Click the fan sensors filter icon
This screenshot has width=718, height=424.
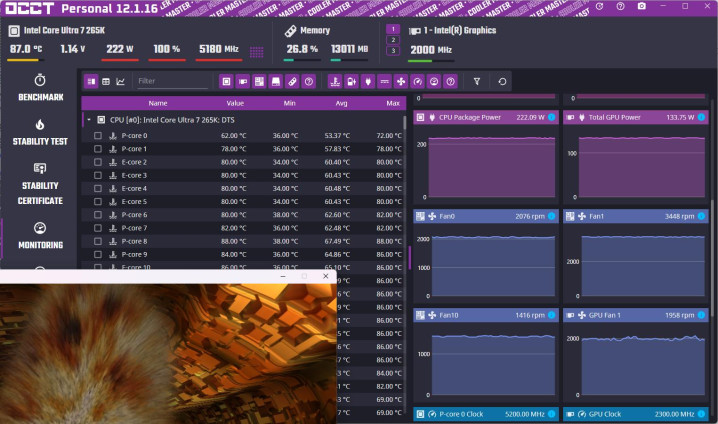[x=400, y=81]
